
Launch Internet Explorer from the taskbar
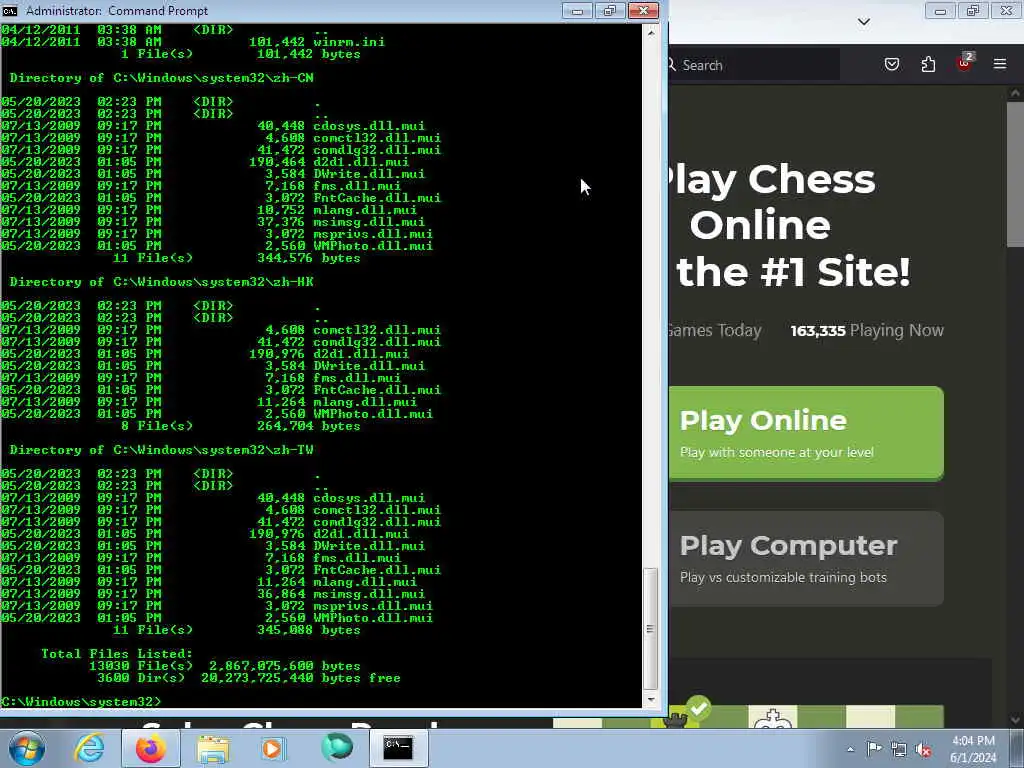(89, 748)
